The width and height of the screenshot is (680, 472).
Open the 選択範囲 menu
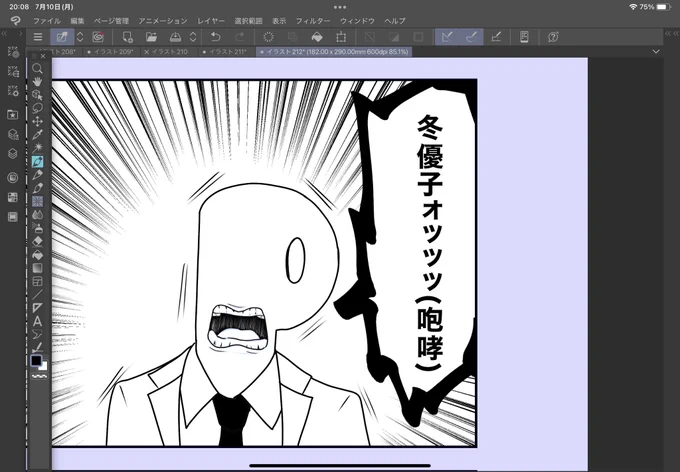pyautogui.click(x=248, y=21)
